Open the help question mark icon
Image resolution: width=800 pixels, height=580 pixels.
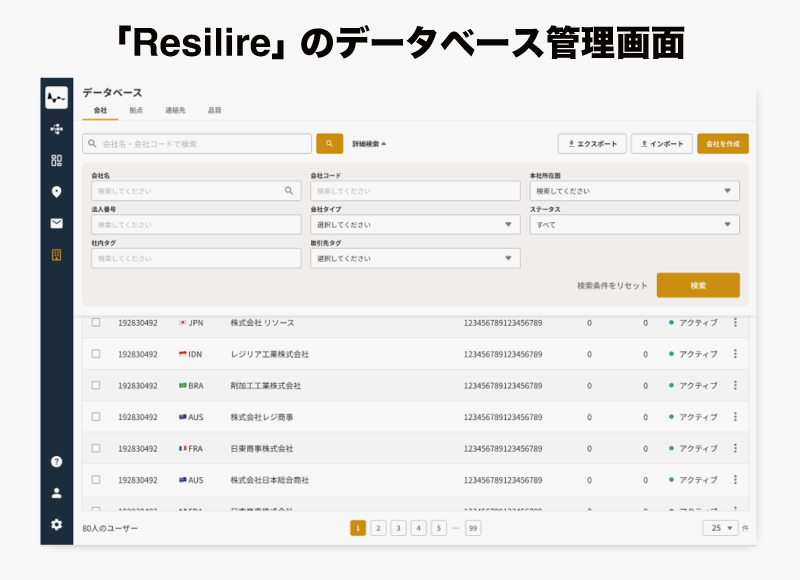pyautogui.click(x=57, y=462)
